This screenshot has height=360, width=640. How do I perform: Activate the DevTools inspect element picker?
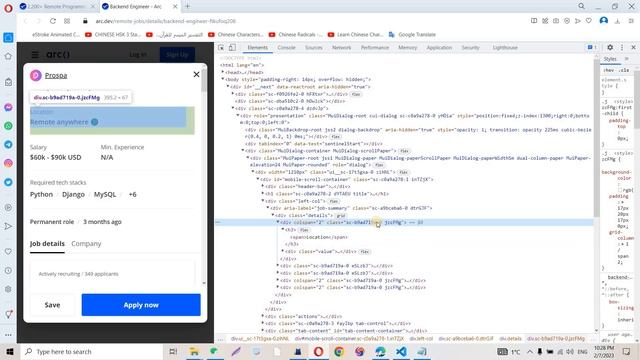click(221, 47)
